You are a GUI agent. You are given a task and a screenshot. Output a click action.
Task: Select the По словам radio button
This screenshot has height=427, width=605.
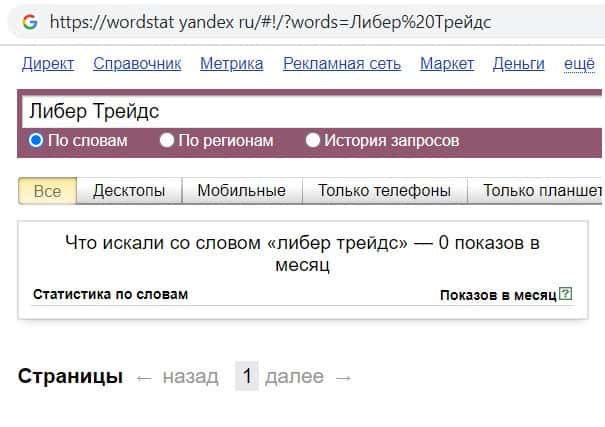(36, 140)
